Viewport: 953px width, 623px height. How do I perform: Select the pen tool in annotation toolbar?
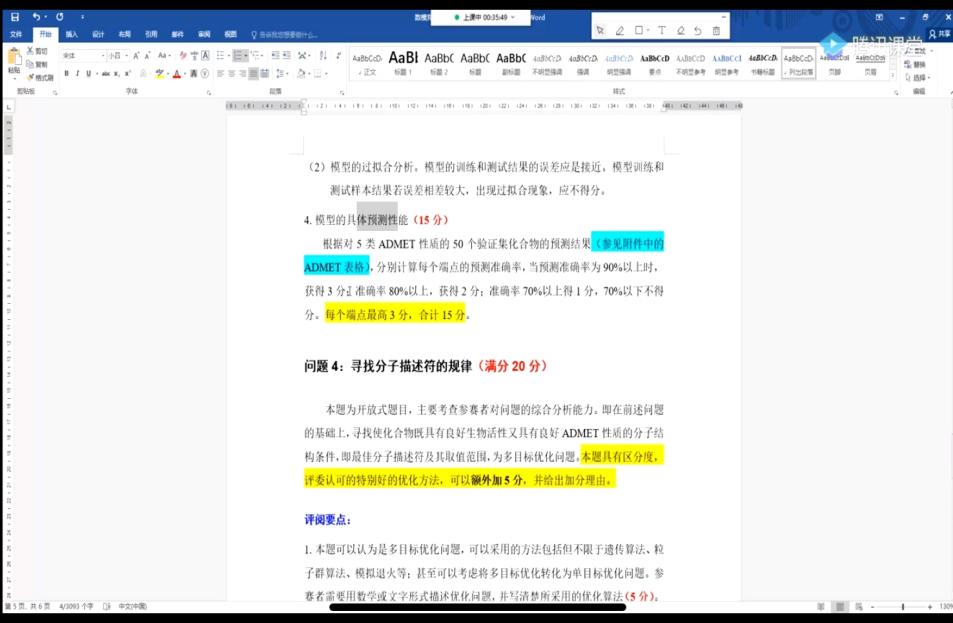pyautogui.click(x=620, y=31)
